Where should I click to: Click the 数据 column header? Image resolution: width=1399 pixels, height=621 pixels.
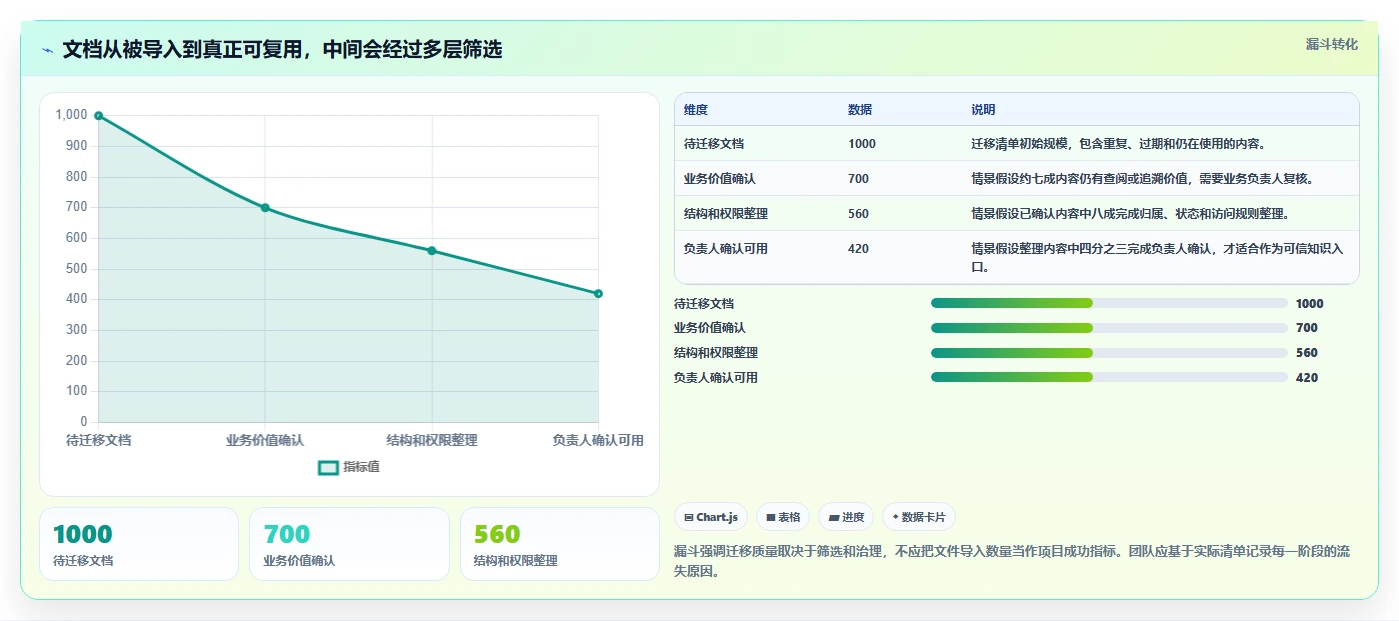(x=860, y=110)
